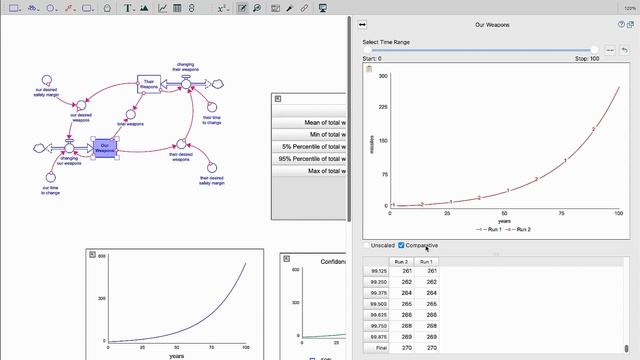Click the Run 1 column header
640x360 pixels.
[426, 262]
